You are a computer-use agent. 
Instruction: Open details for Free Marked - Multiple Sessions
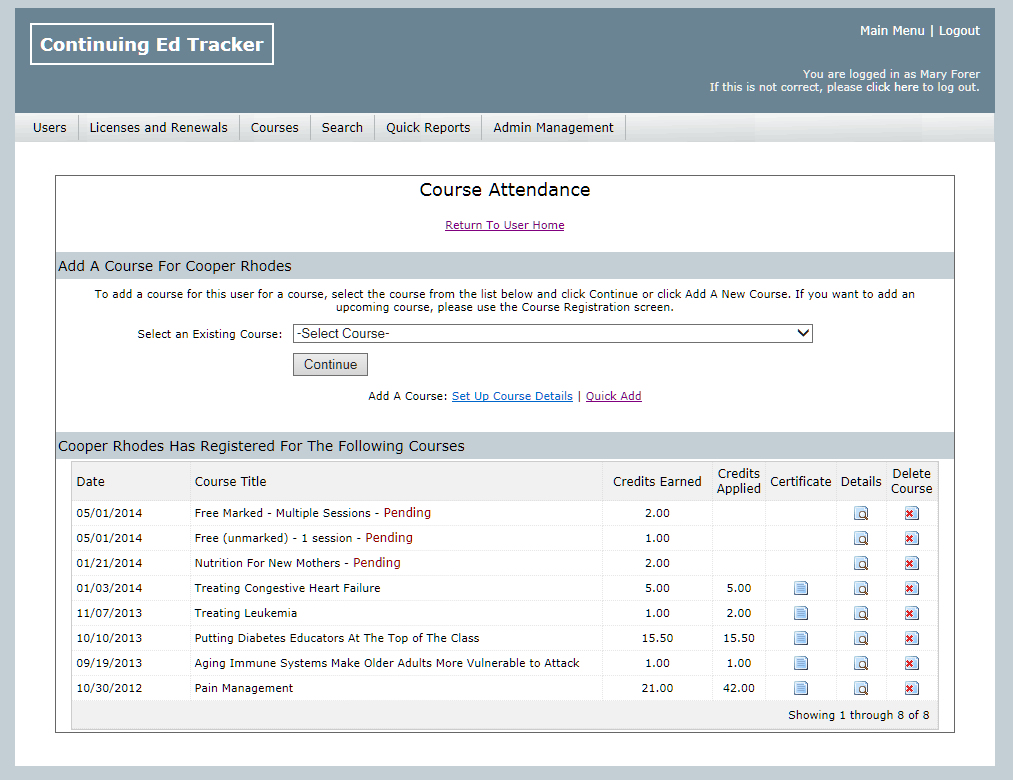[861, 513]
